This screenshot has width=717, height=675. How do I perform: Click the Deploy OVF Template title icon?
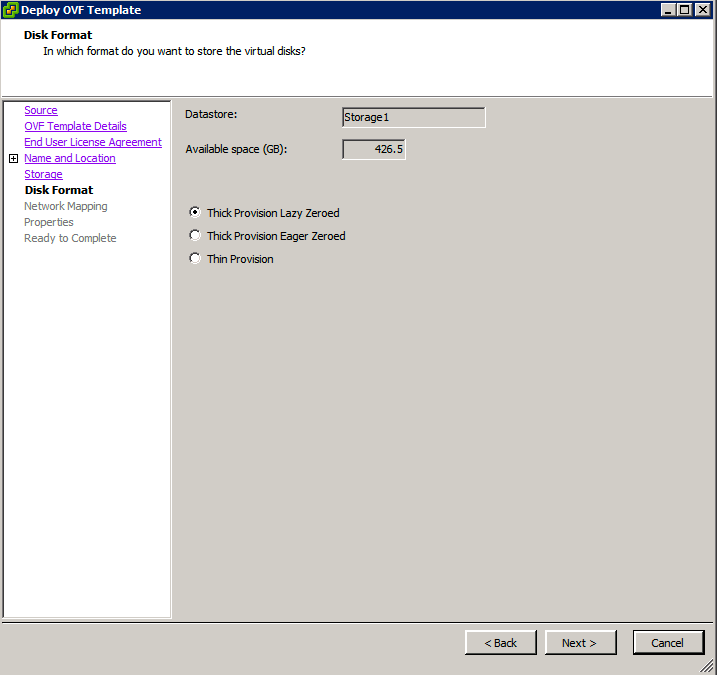pyautogui.click(x=10, y=10)
